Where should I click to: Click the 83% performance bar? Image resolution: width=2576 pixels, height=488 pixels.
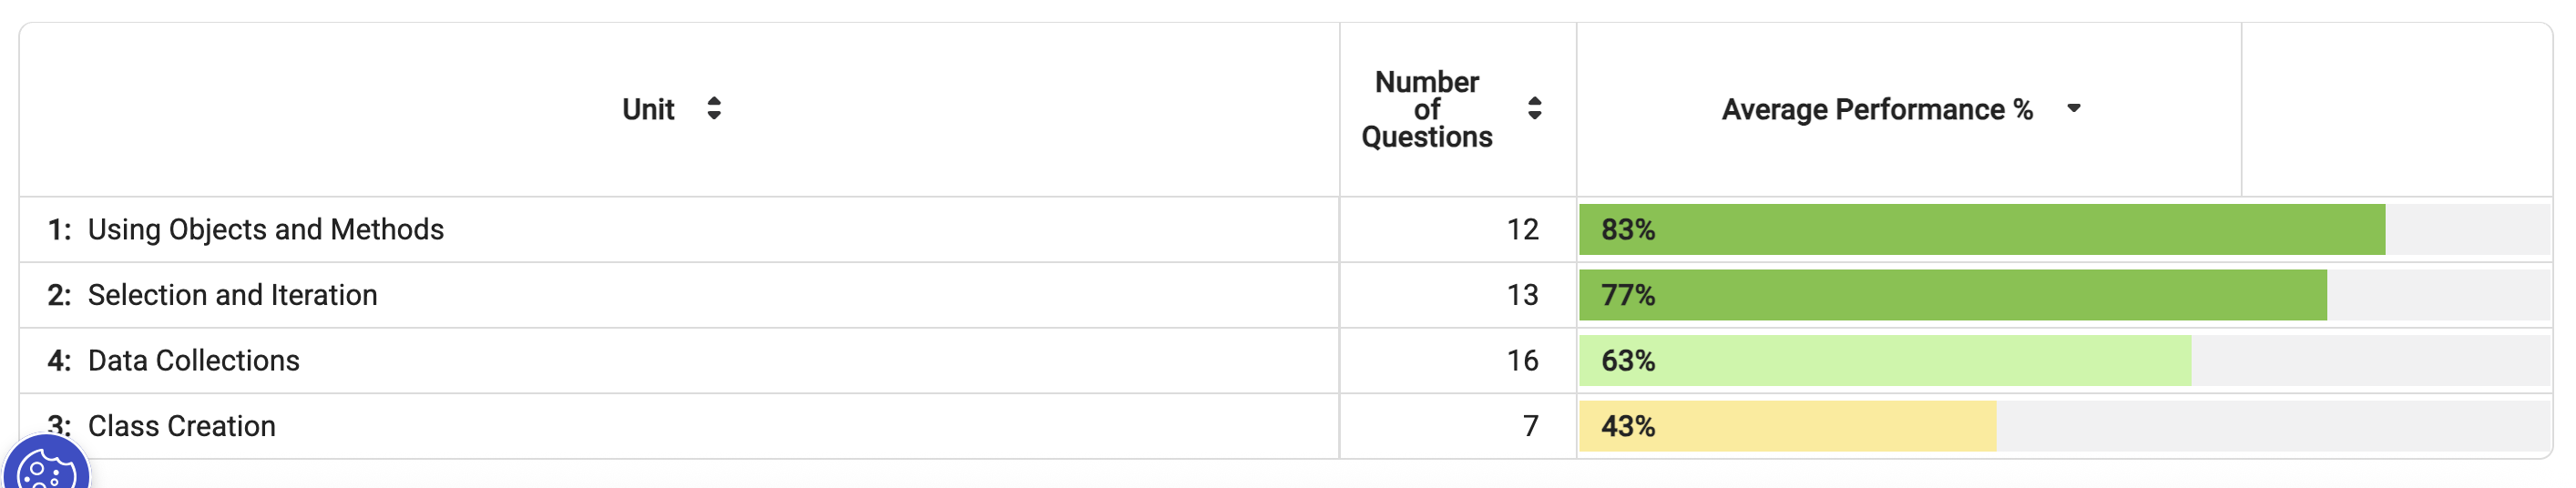pyautogui.click(x=1980, y=230)
